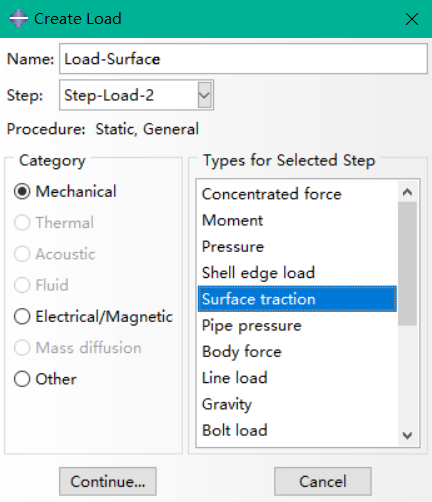Image resolution: width=432 pixels, height=502 pixels.
Task: Choose Concentrated force load type
Action: pos(297,194)
